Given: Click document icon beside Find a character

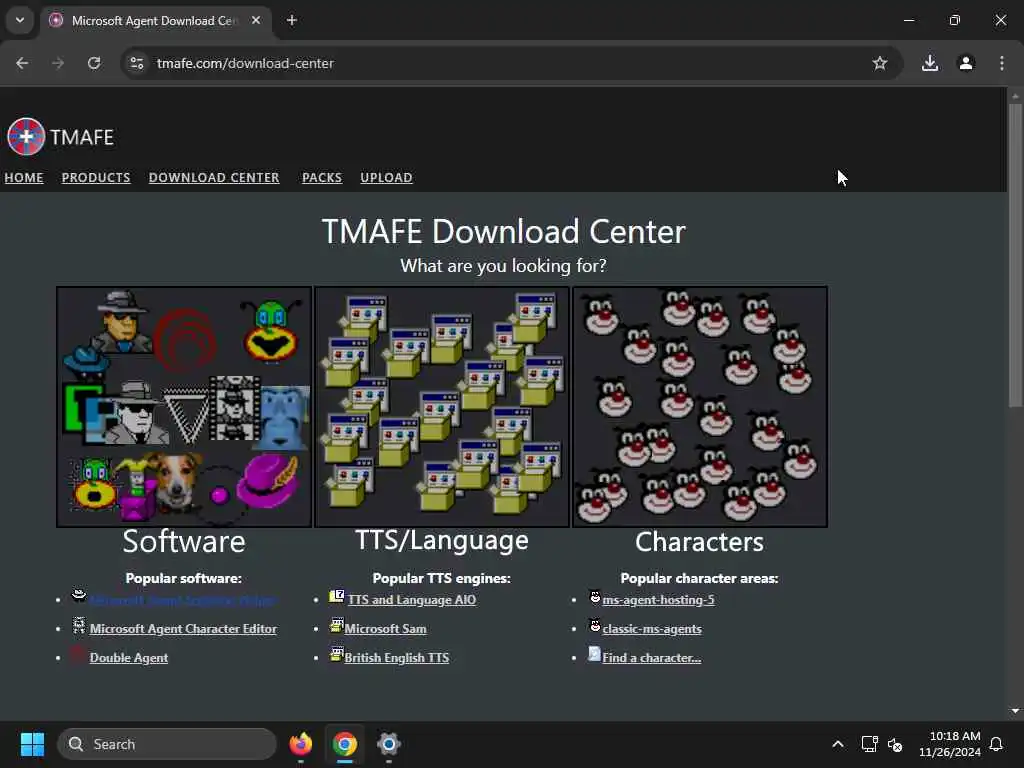Looking at the screenshot, I should click(x=594, y=654).
